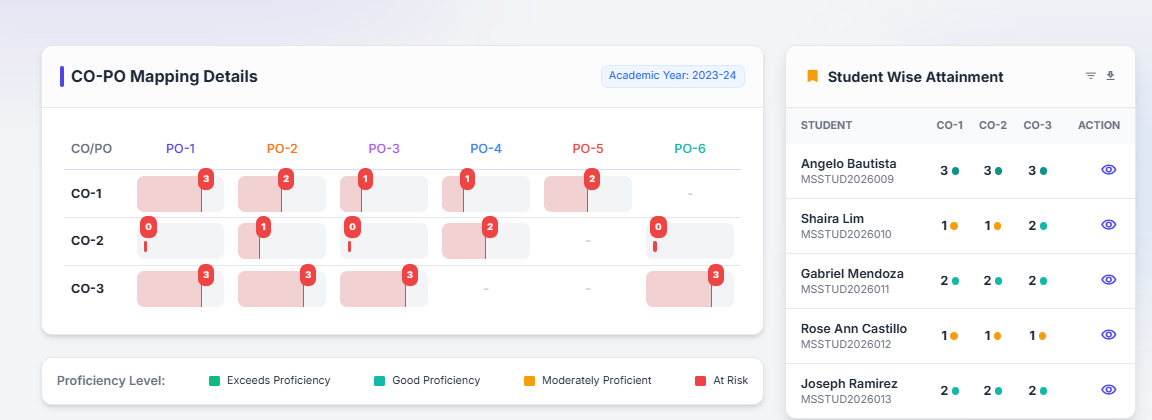View Joseph Ramirez's row eye icon

coord(1108,390)
